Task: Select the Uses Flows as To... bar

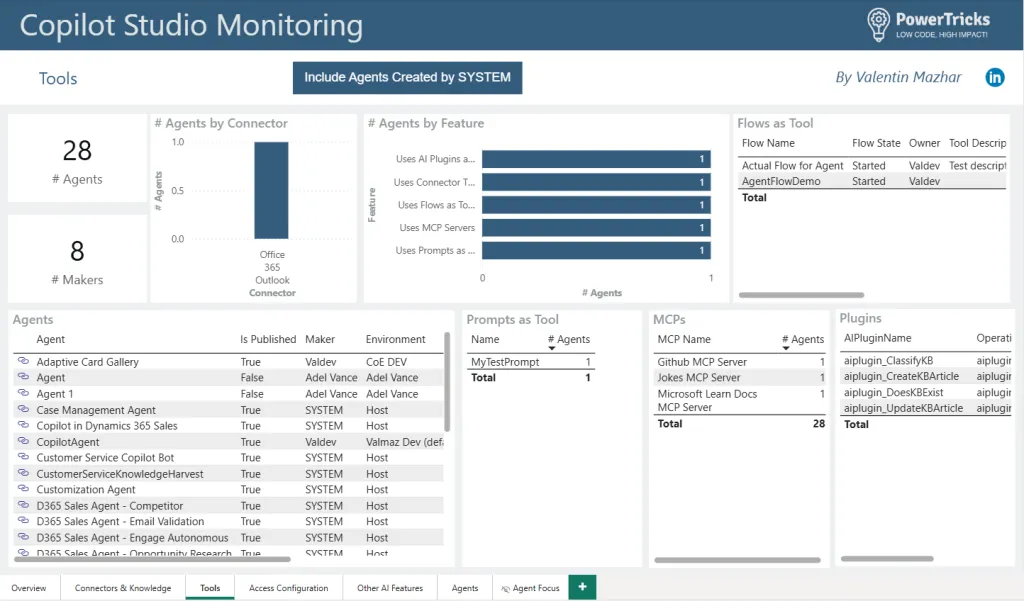Action: tap(596, 205)
